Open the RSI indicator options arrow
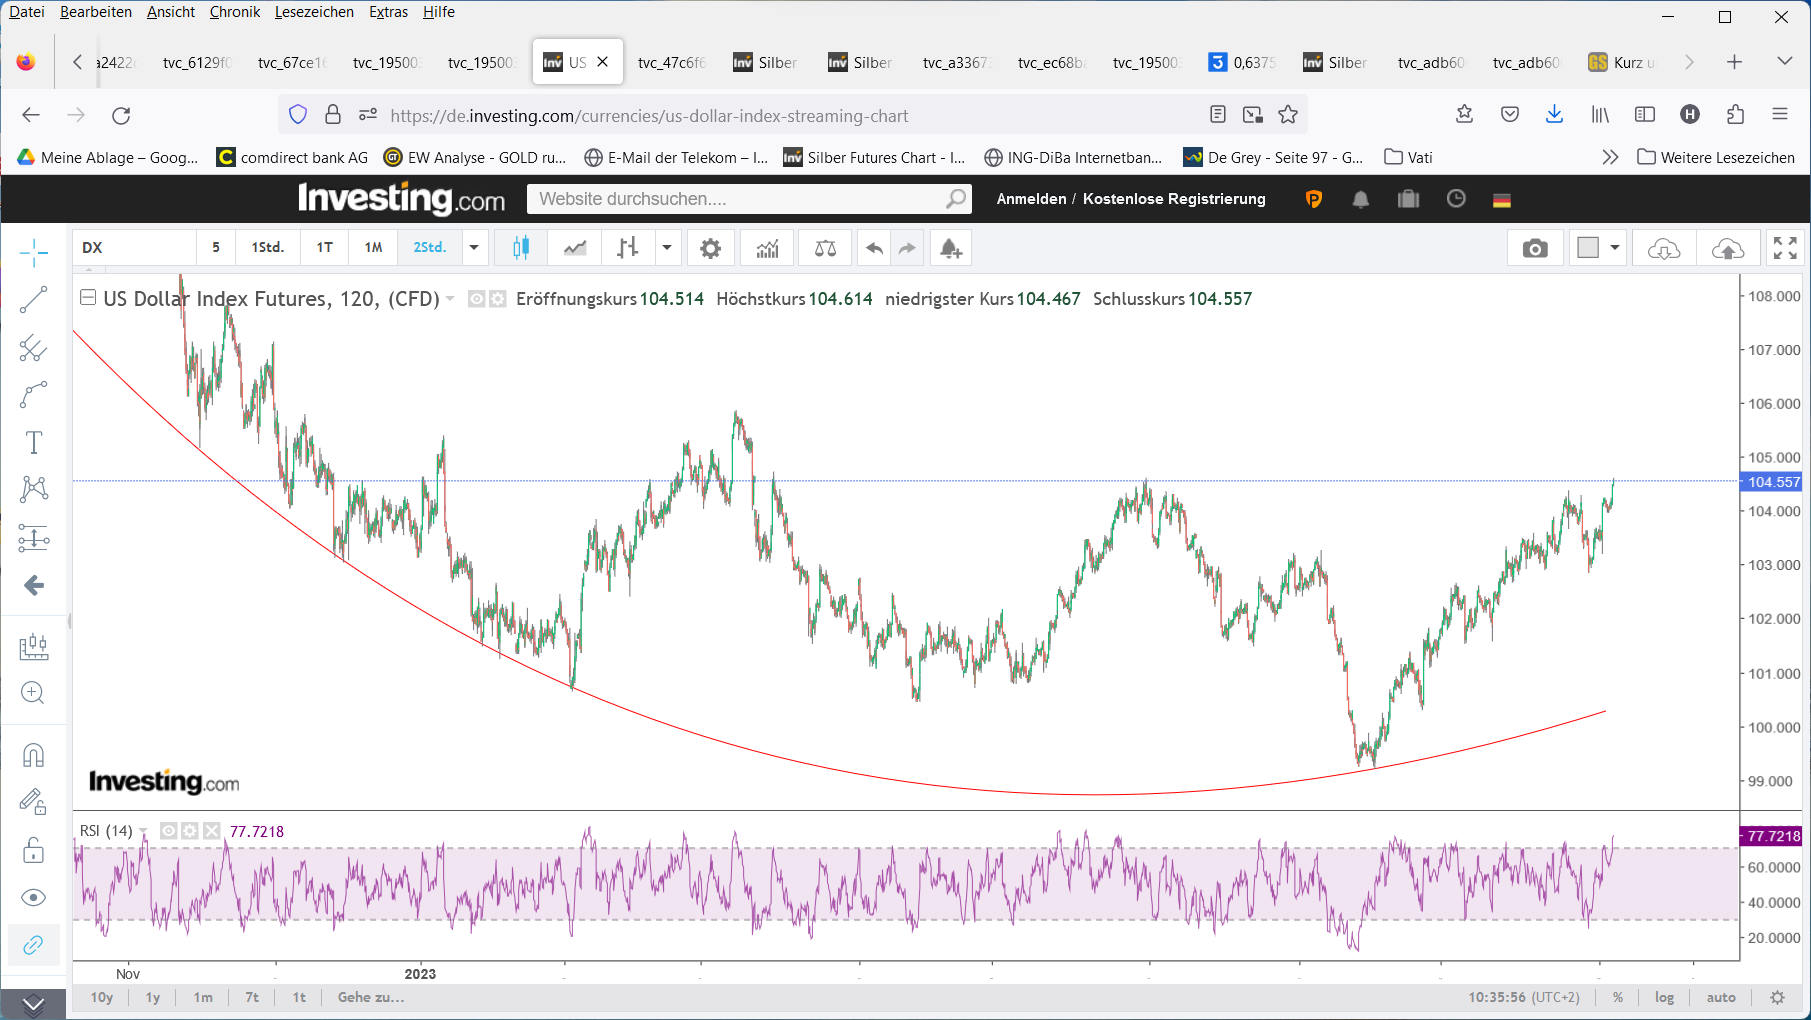This screenshot has height=1020, width=1811. (x=144, y=832)
